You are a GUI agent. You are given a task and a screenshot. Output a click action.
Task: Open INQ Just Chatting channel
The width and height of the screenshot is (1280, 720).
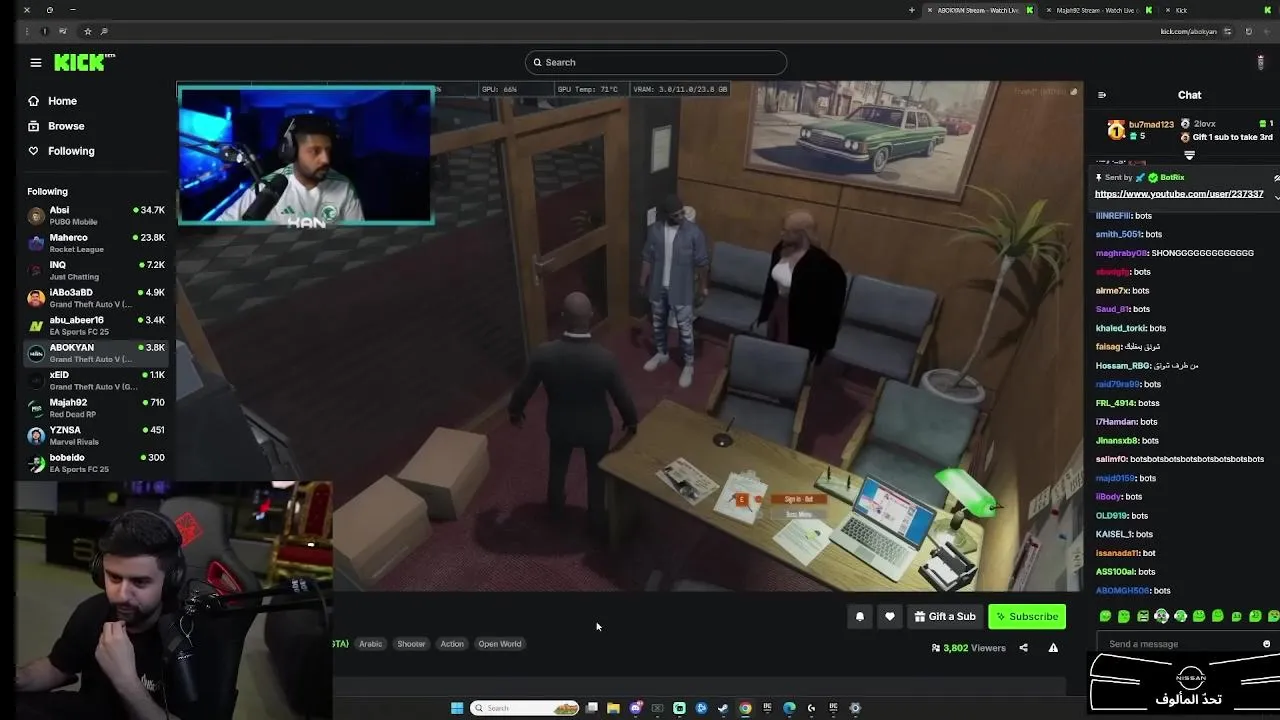pos(96,270)
